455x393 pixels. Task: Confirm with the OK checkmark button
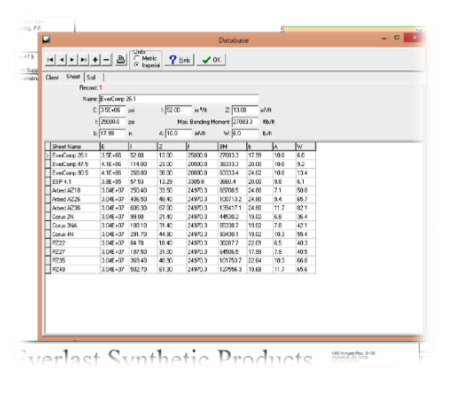pyautogui.click(x=211, y=60)
